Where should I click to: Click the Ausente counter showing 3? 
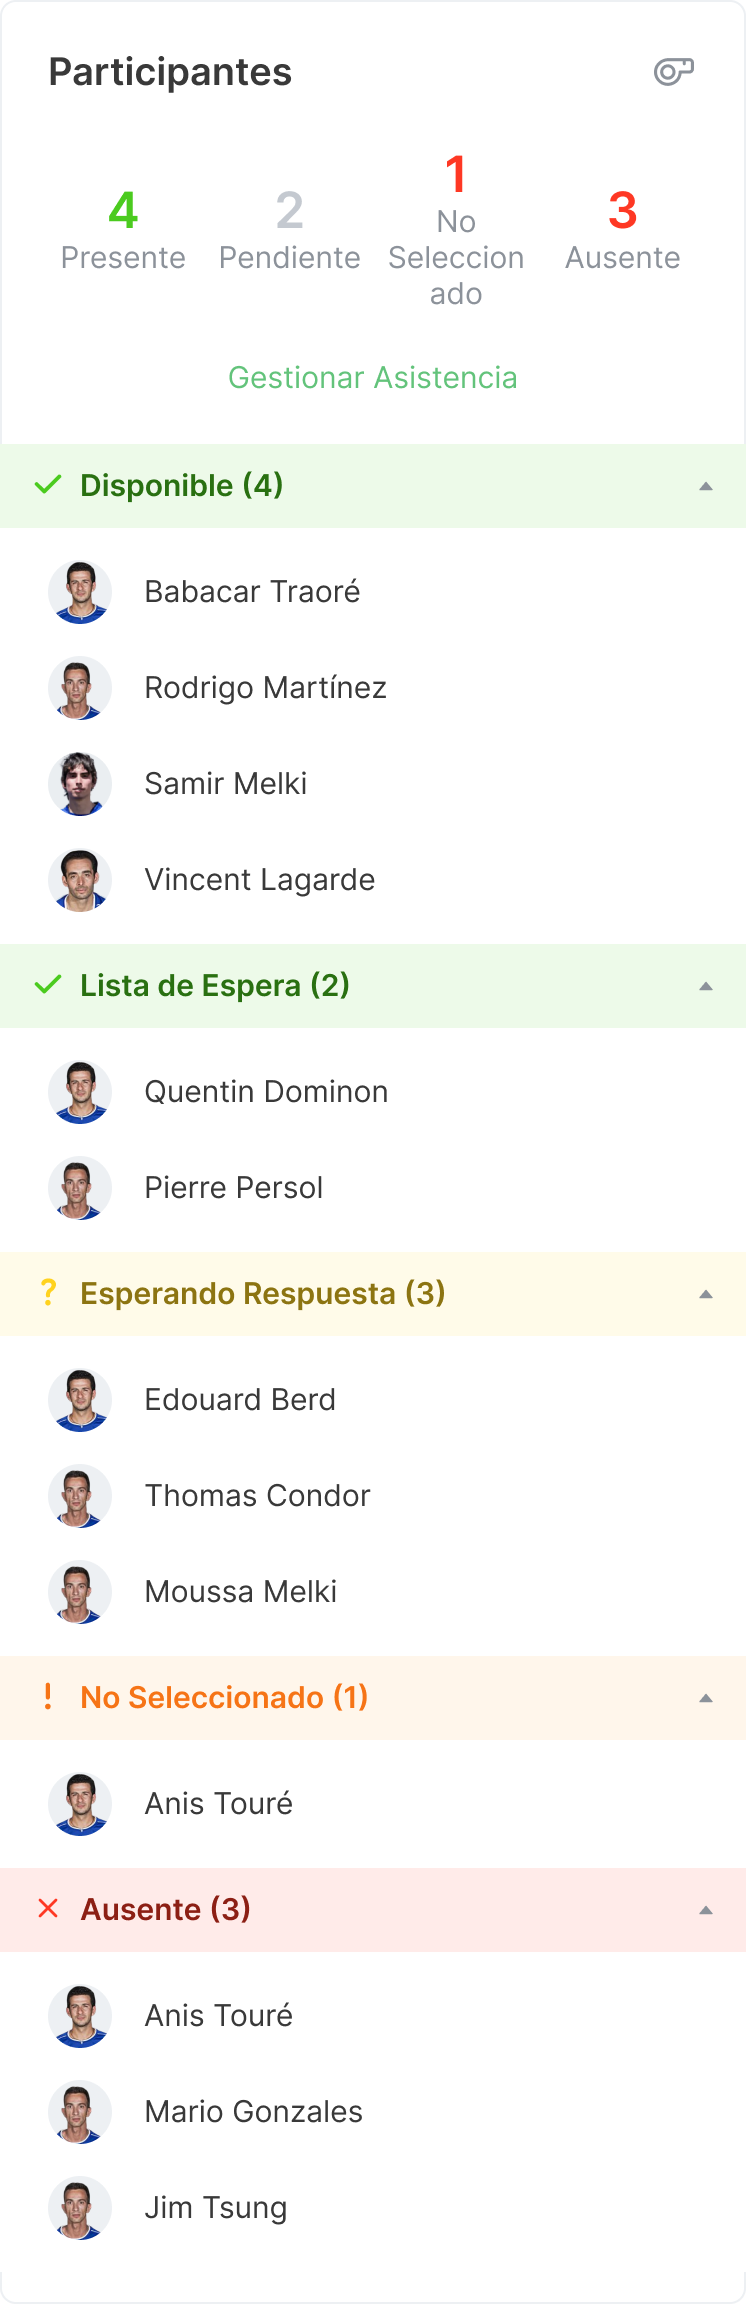pyautogui.click(x=622, y=230)
